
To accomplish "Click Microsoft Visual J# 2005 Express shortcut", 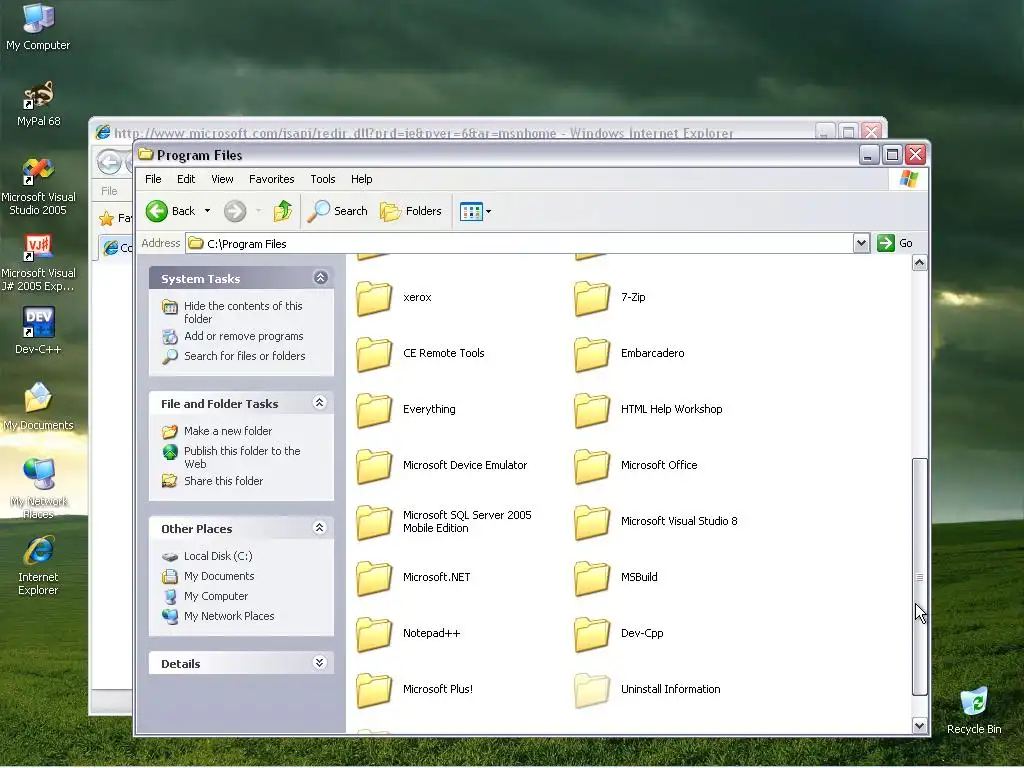I will point(38,263).
